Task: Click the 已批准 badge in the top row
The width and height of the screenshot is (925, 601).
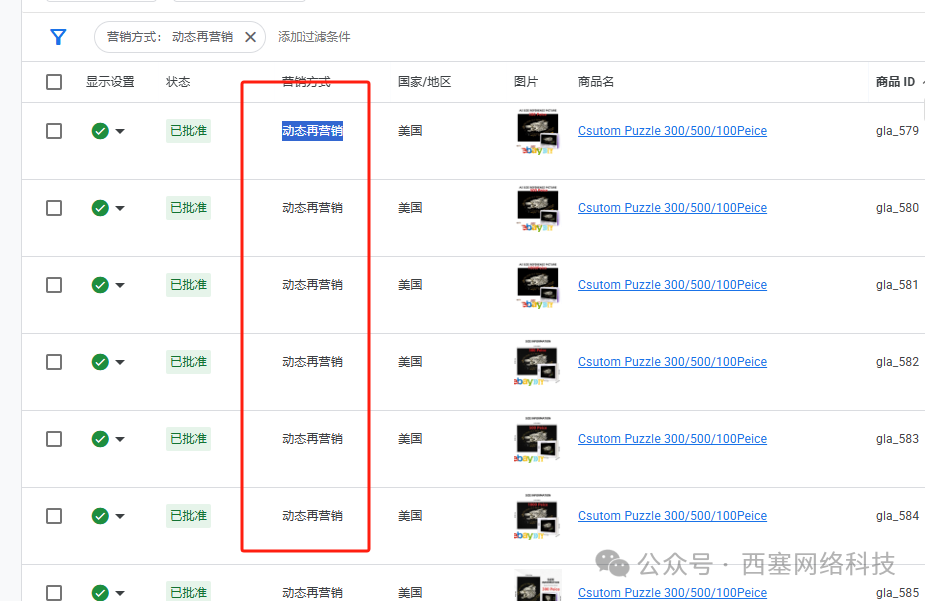Action: [x=187, y=131]
